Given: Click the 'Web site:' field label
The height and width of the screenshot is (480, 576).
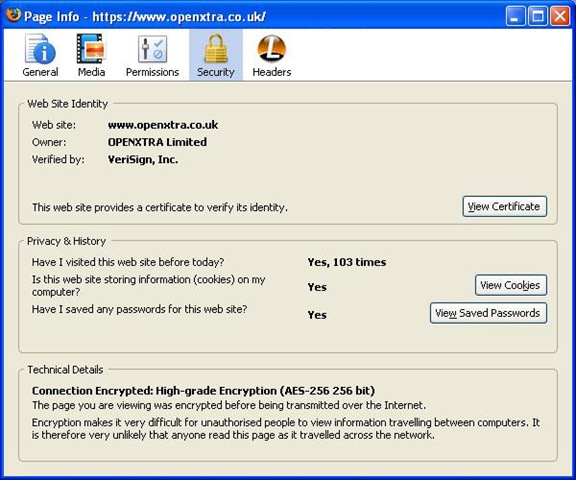Looking at the screenshot, I should 54,125.
